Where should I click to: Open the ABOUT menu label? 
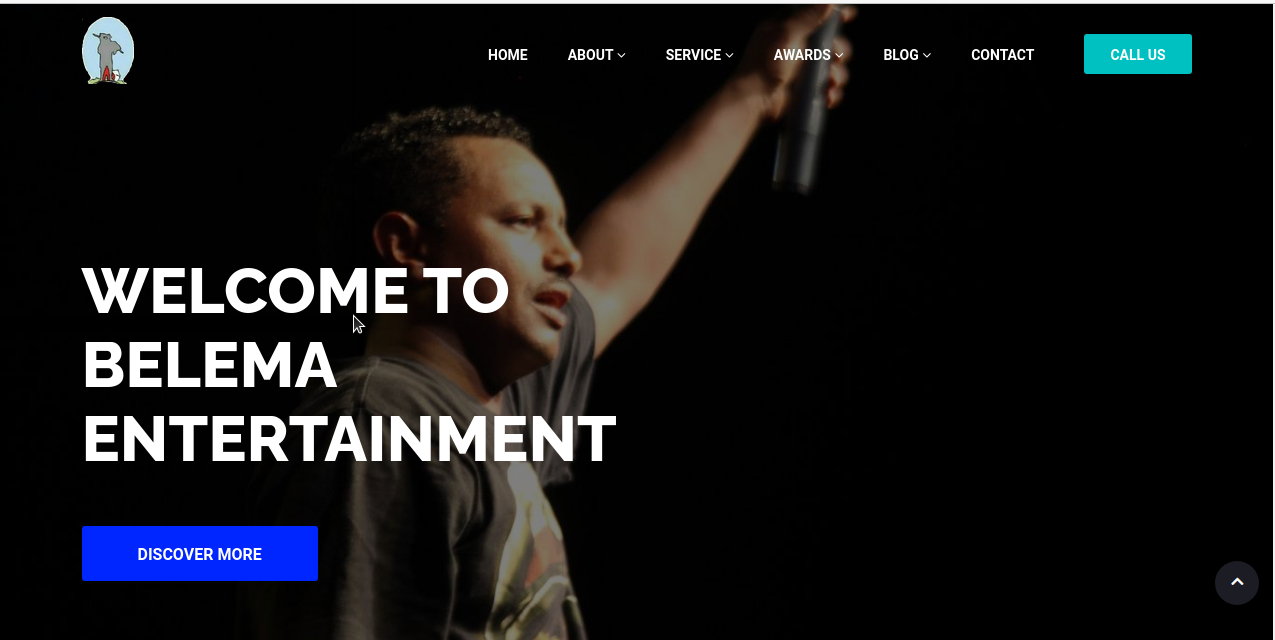[x=590, y=55]
